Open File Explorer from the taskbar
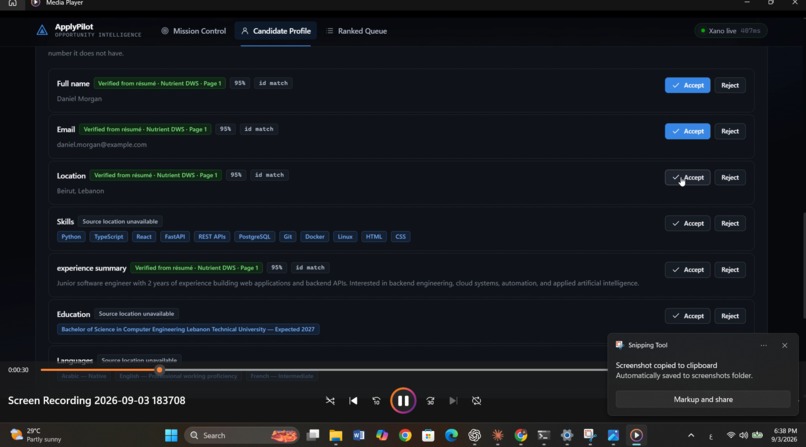 click(336, 435)
